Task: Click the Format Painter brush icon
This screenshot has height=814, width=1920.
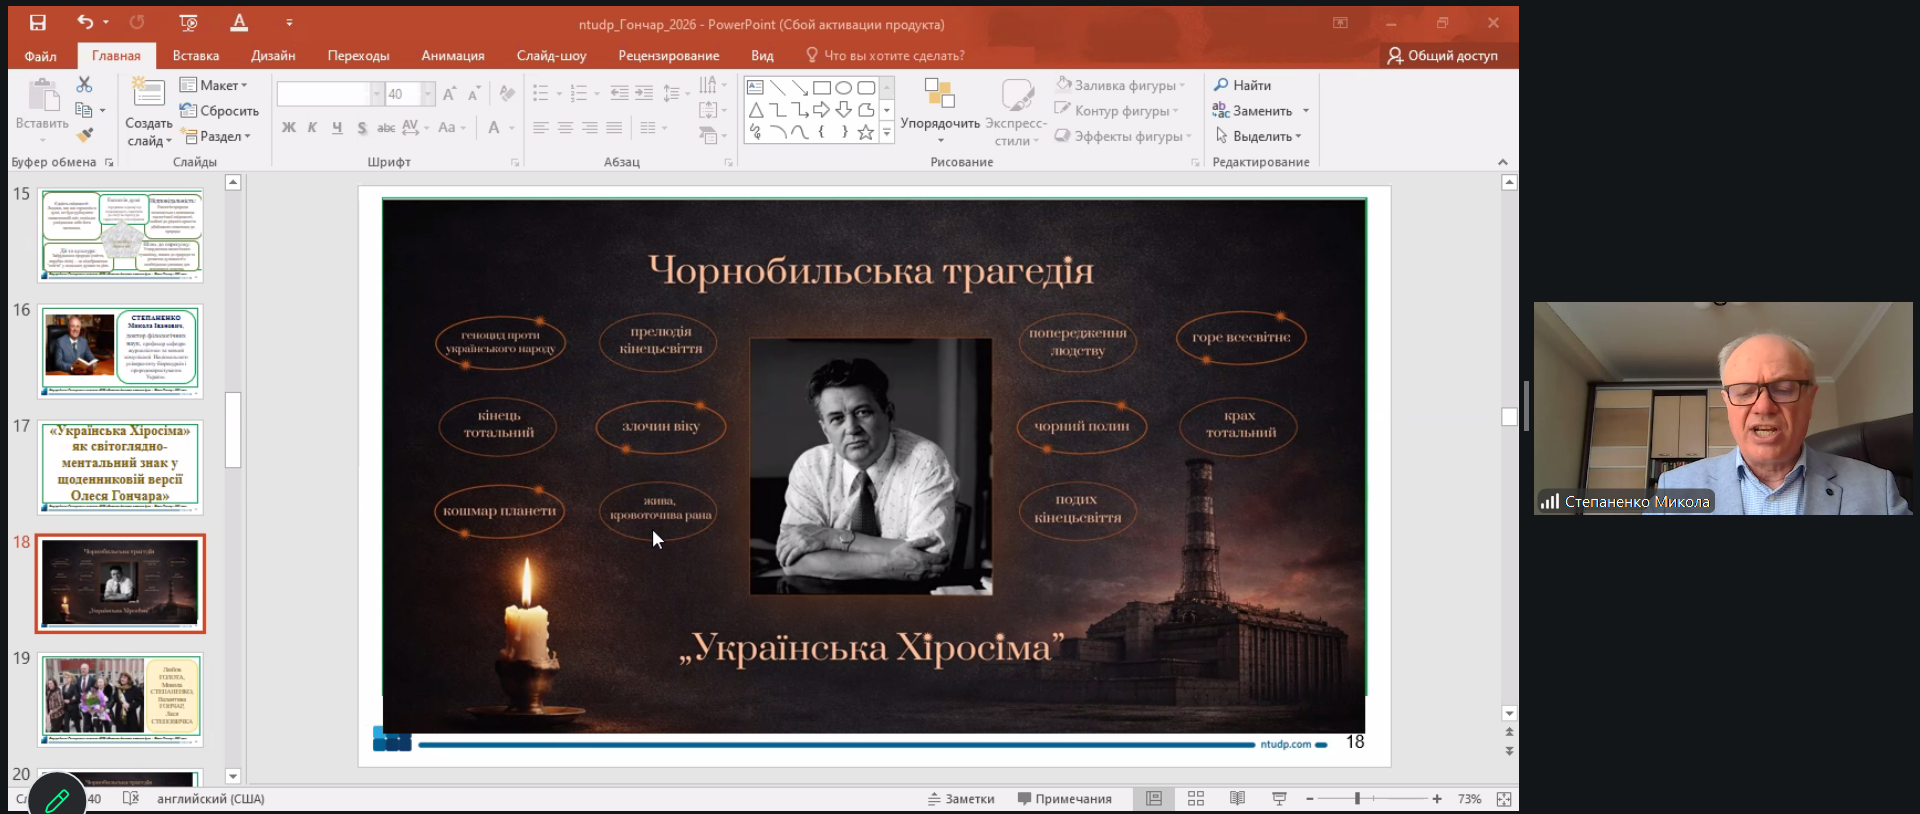Action: (x=85, y=135)
